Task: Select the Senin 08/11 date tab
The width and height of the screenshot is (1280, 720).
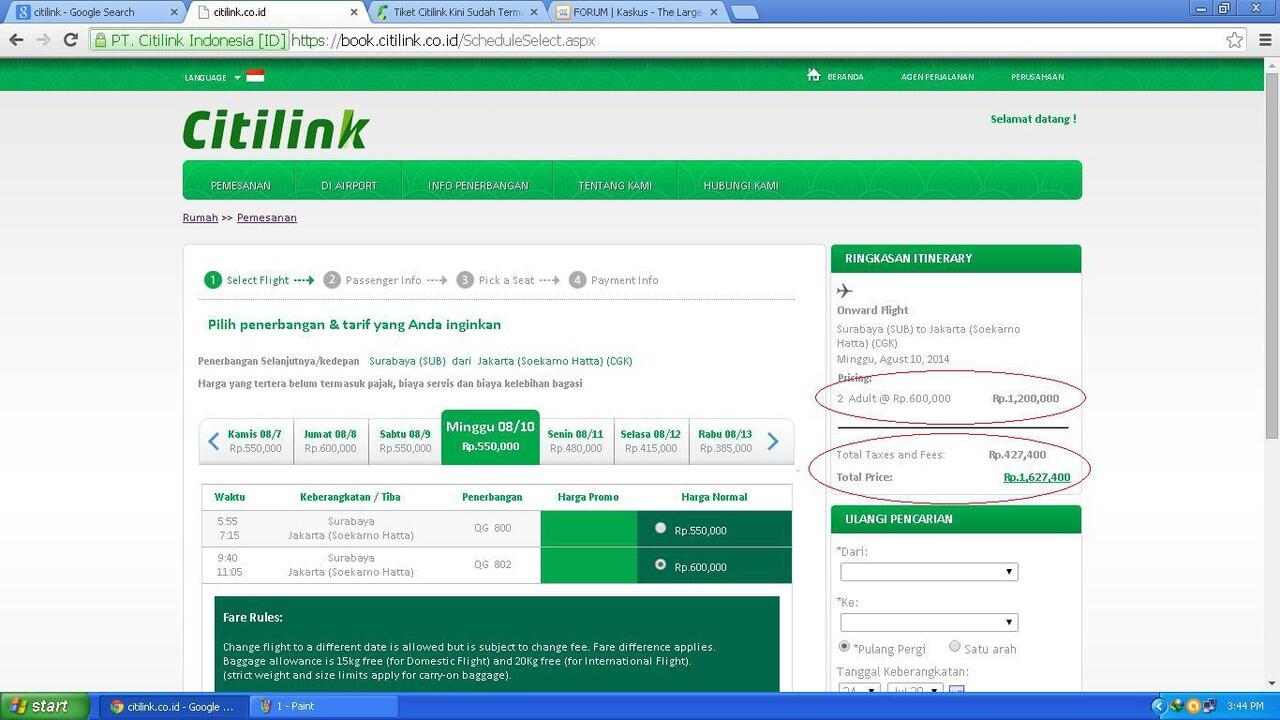Action: (576, 441)
